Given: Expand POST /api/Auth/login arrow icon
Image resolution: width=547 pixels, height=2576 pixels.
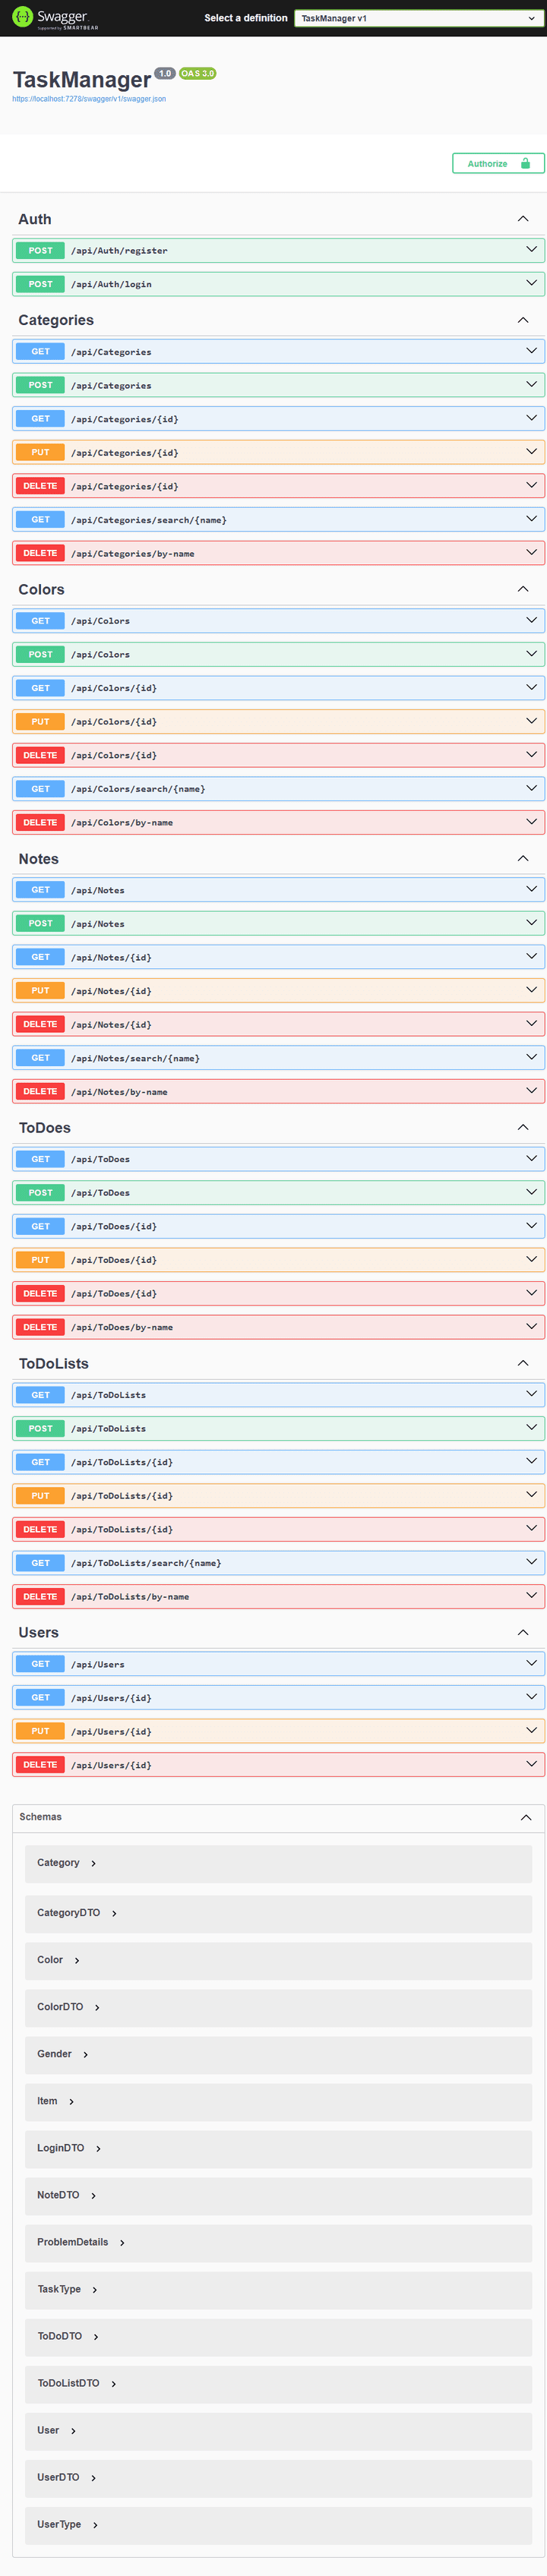Looking at the screenshot, I should [531, 284].
